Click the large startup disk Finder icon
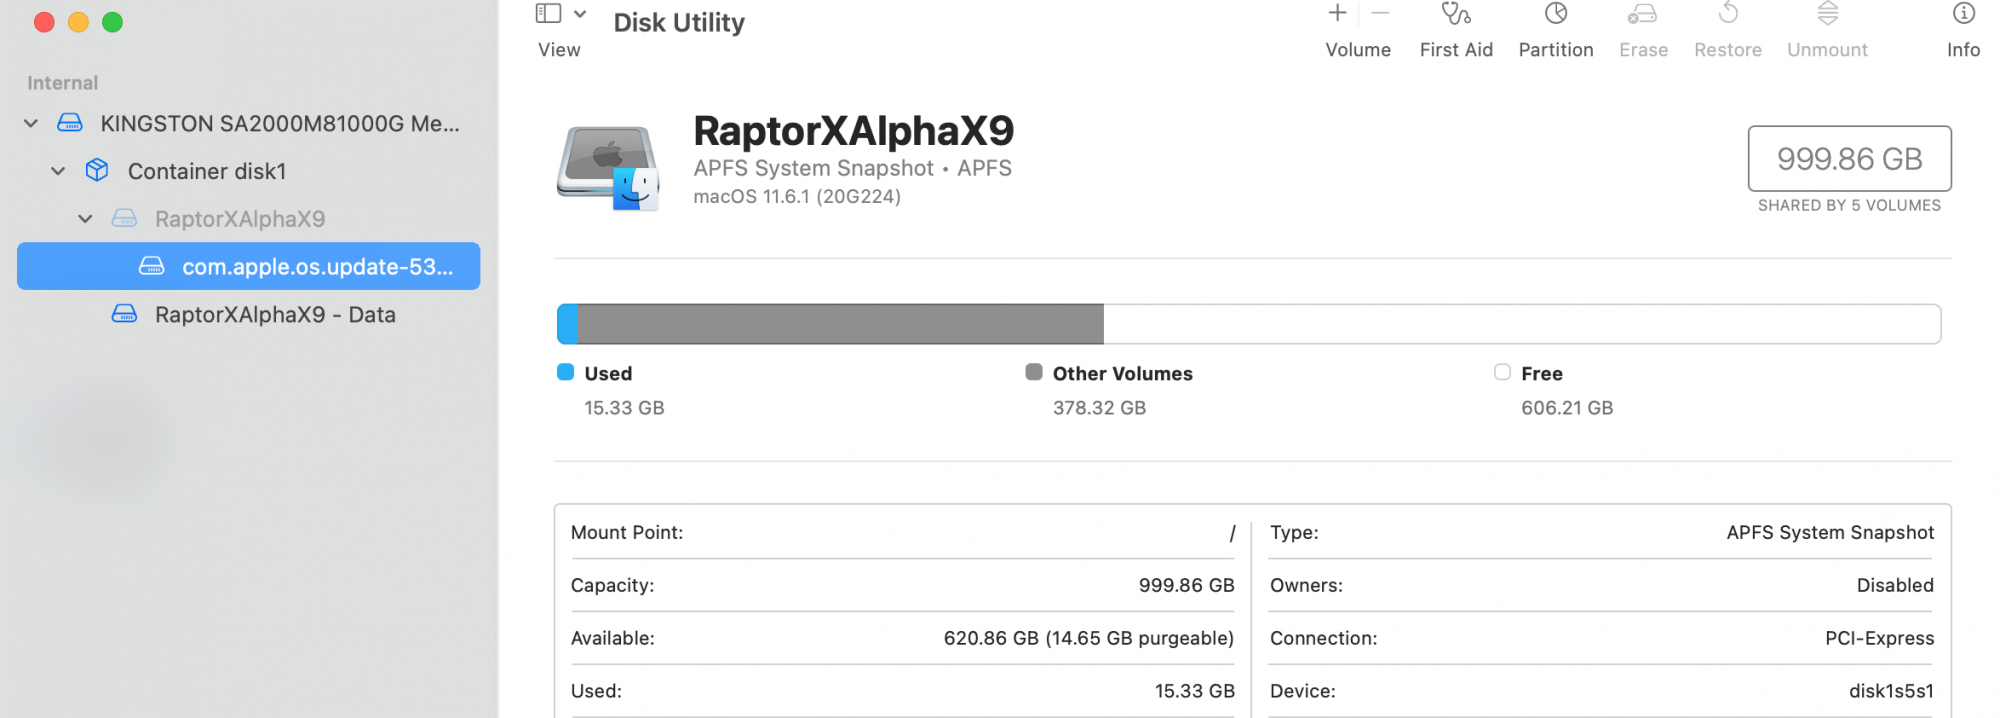The height and width of the screenshot is (718, 2000). (x=608, y=167)
